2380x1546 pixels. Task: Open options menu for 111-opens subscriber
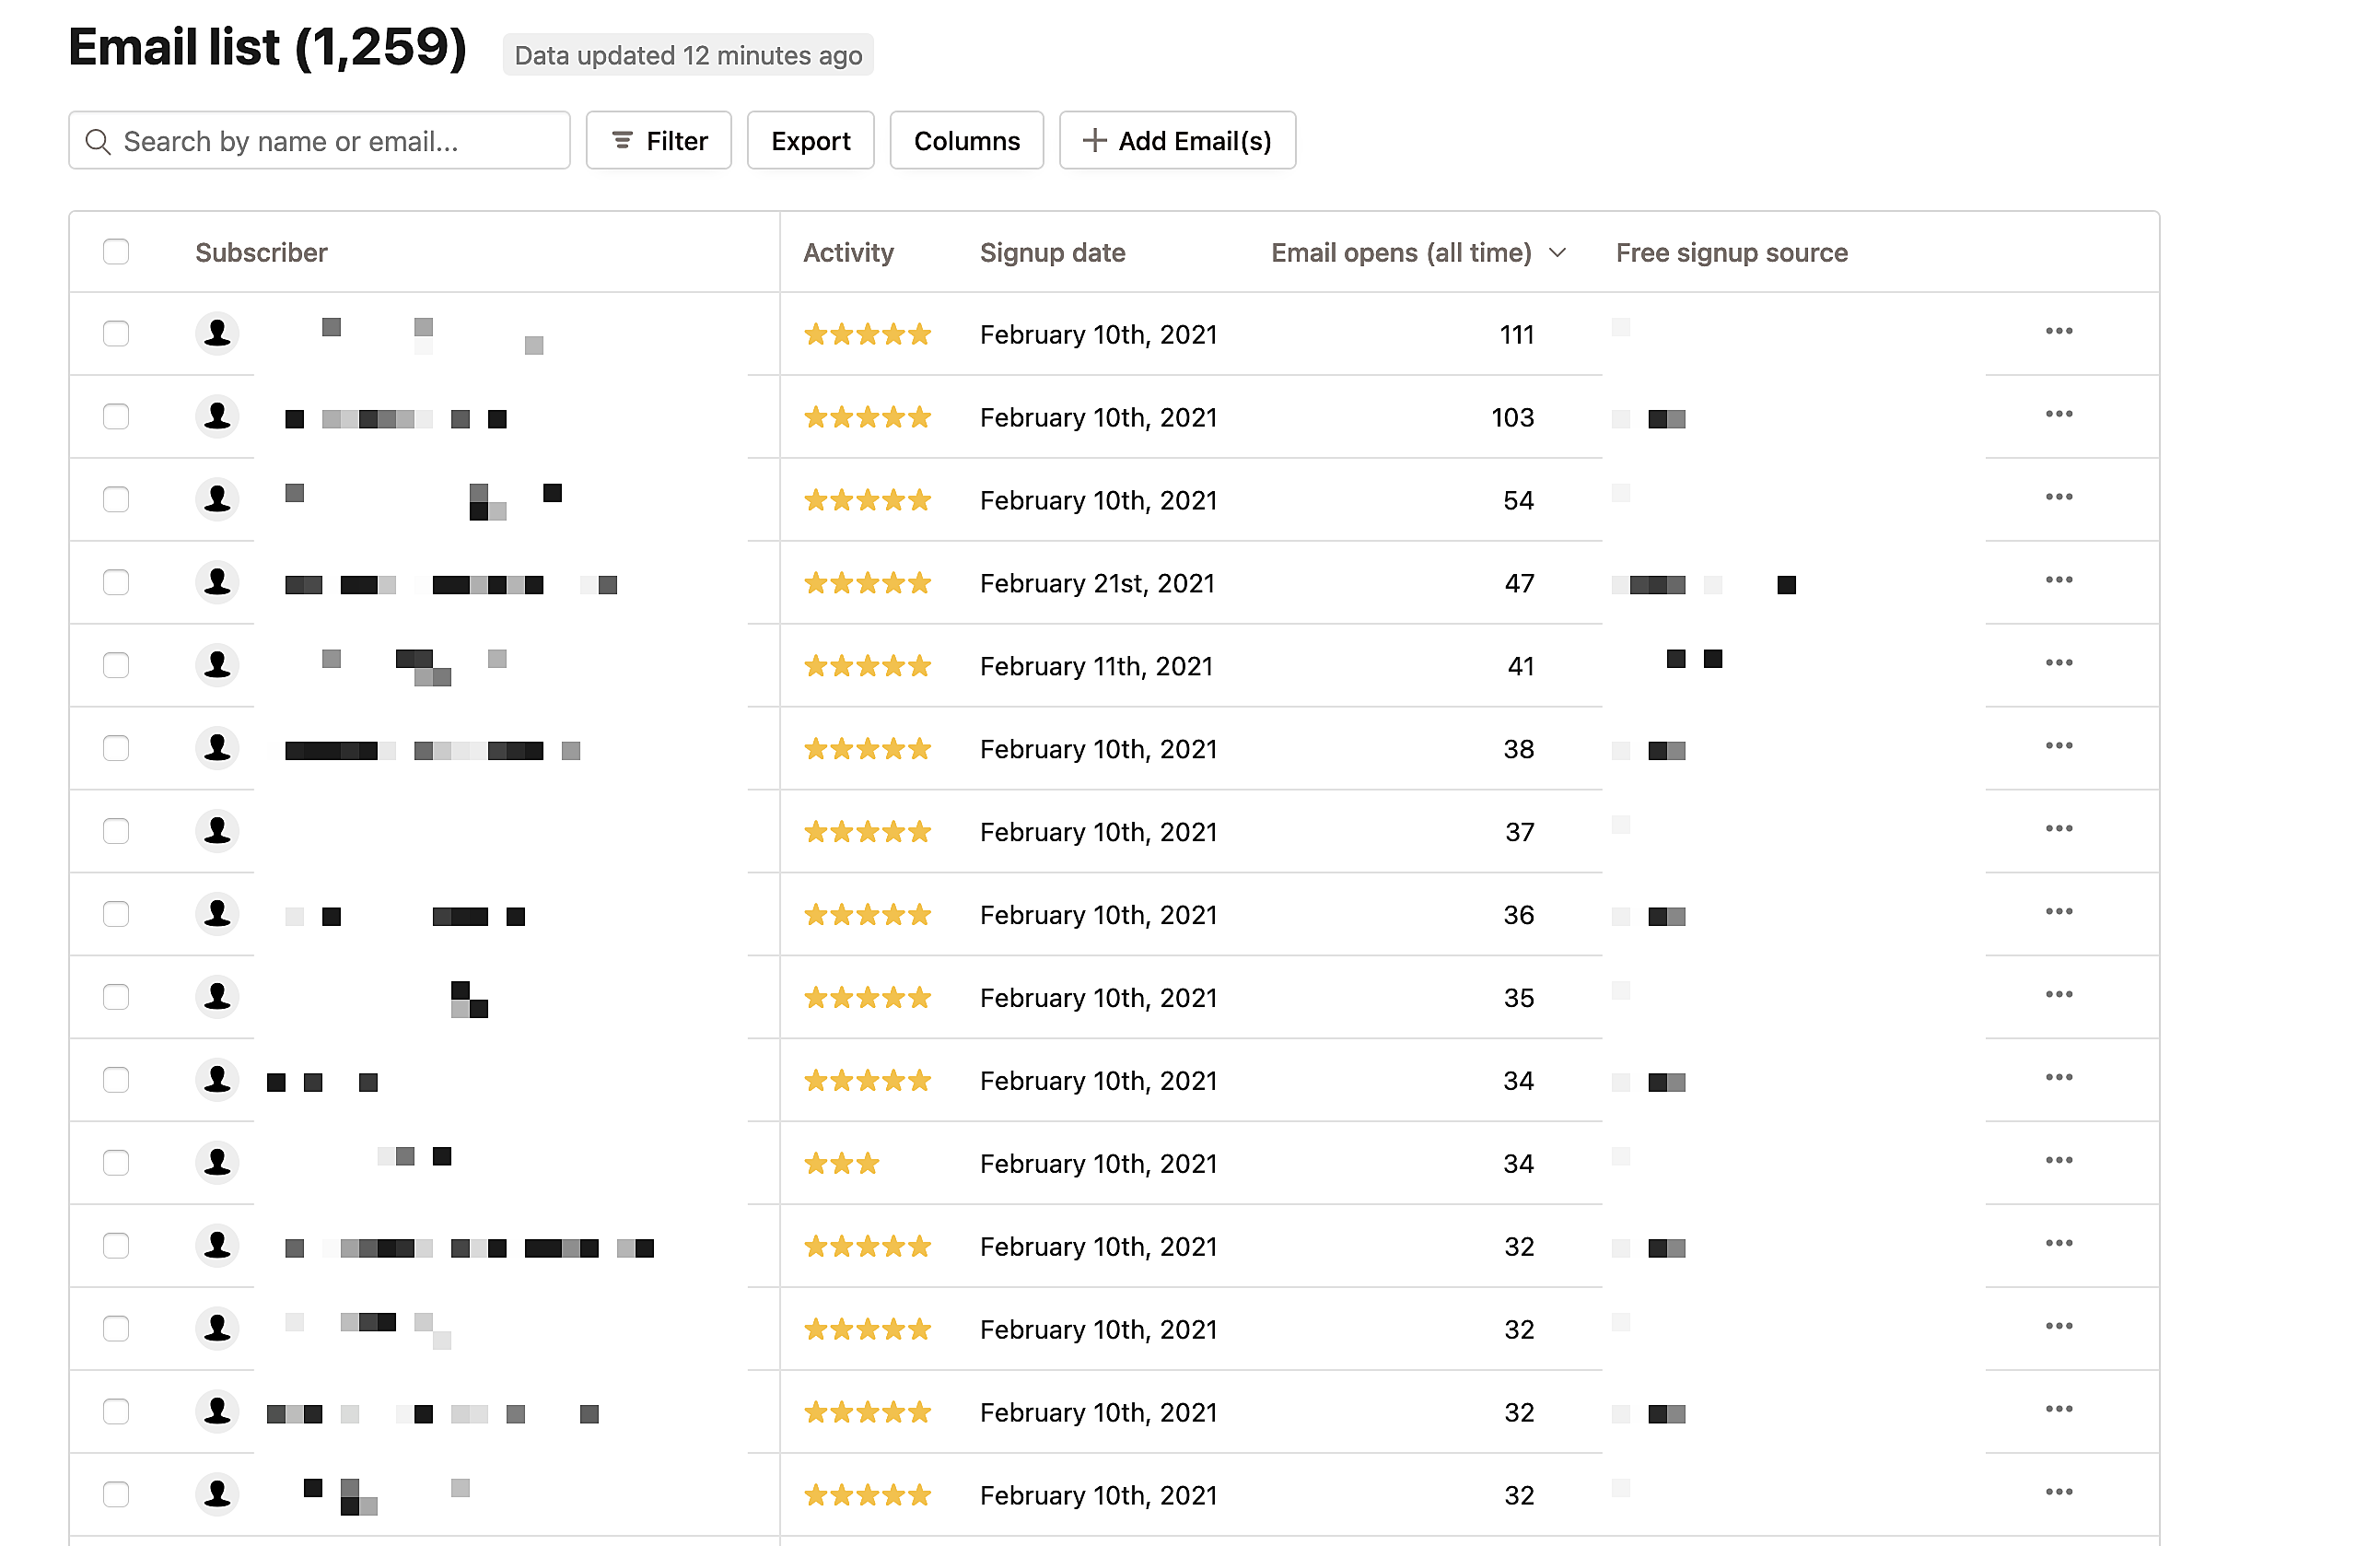point(2058,331)
